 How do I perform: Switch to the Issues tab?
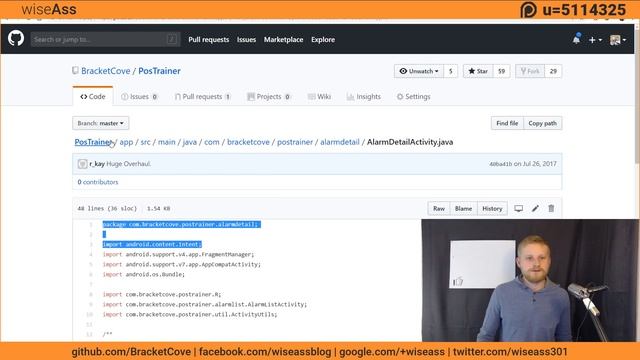click(x=139, y=97)
